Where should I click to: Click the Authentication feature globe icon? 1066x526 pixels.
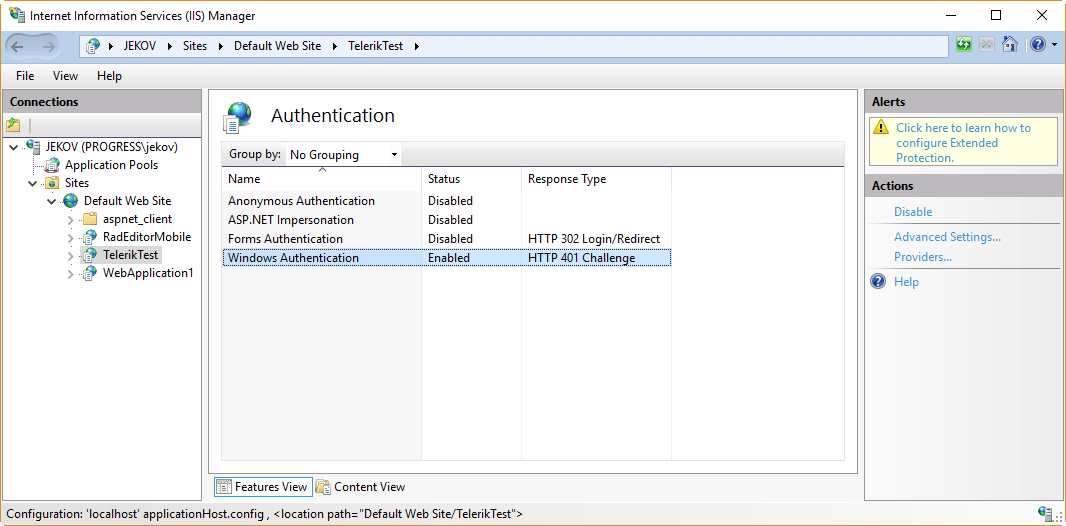tap(237, 116)
